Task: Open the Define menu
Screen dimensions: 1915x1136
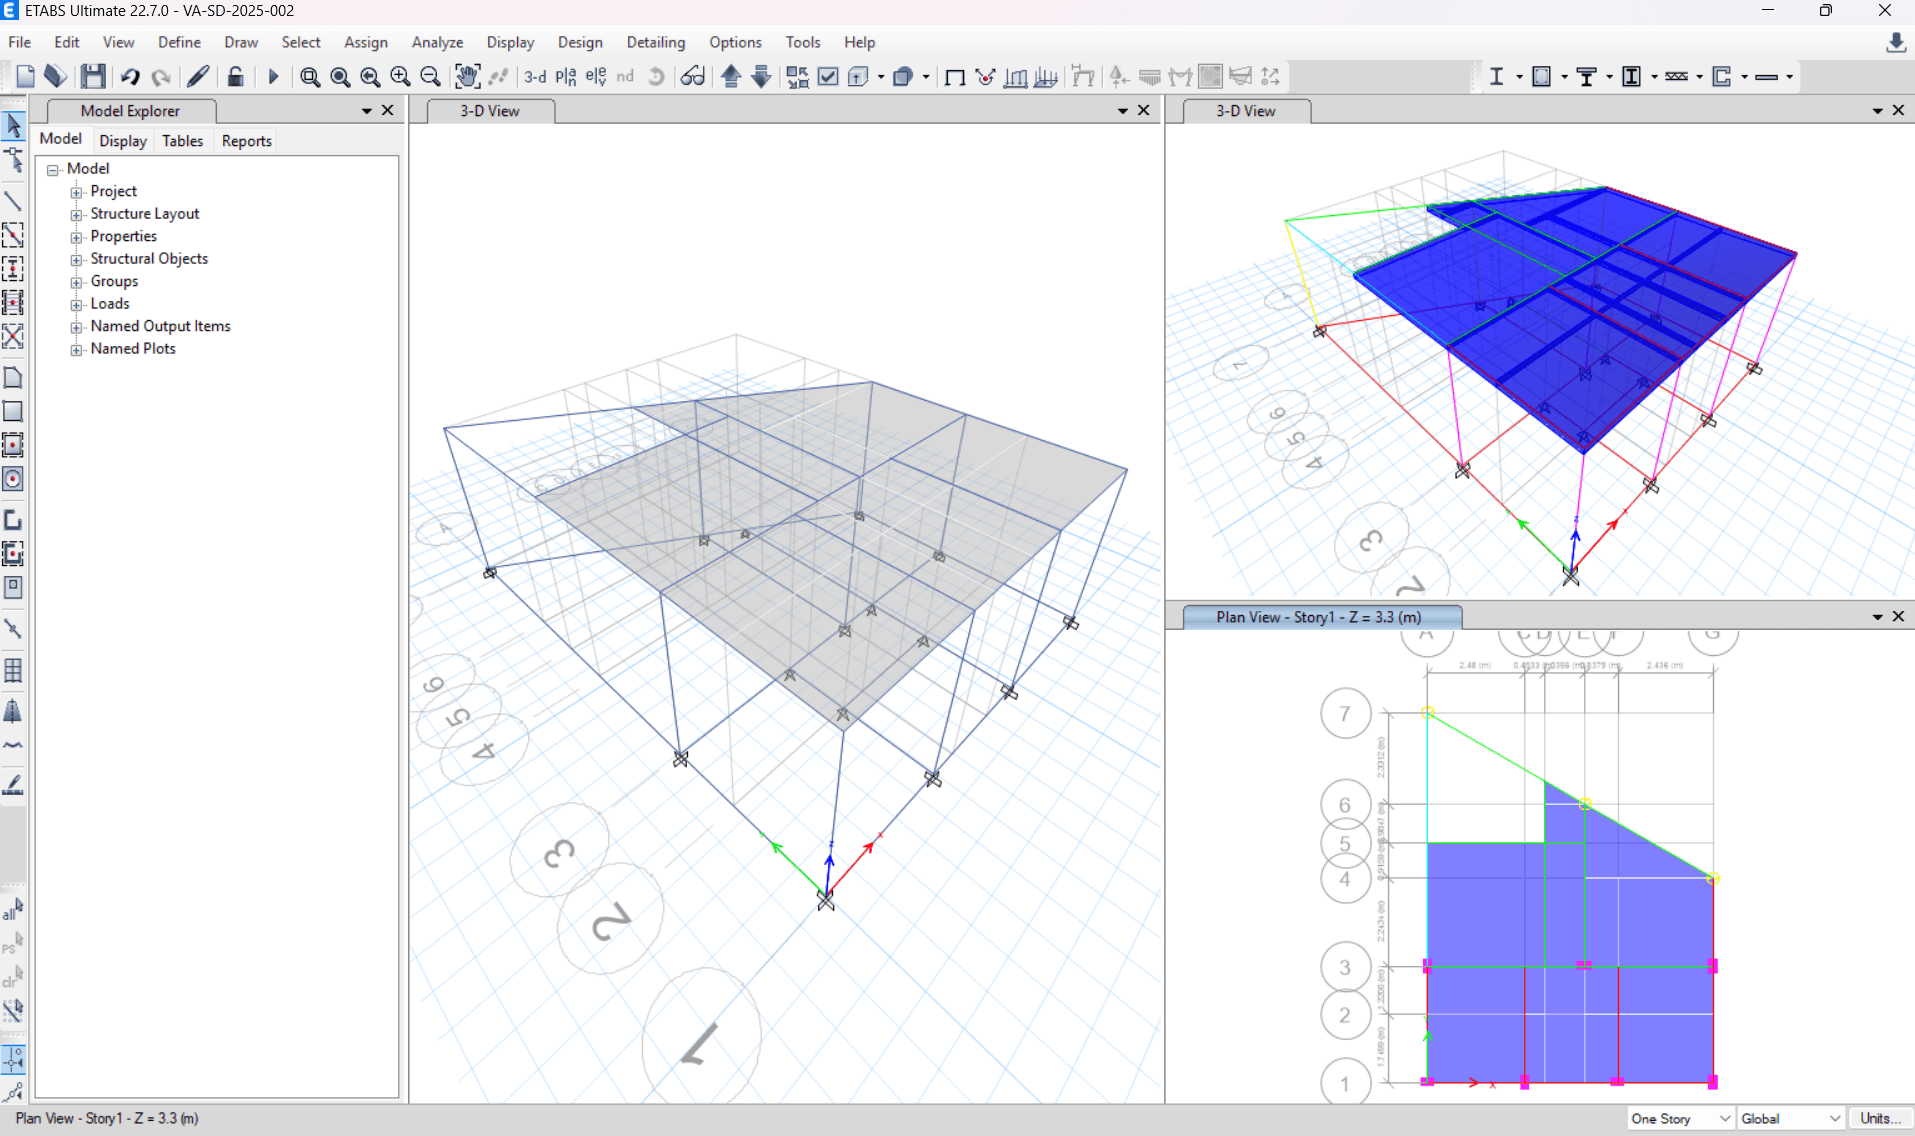Action: click(179, 42)
